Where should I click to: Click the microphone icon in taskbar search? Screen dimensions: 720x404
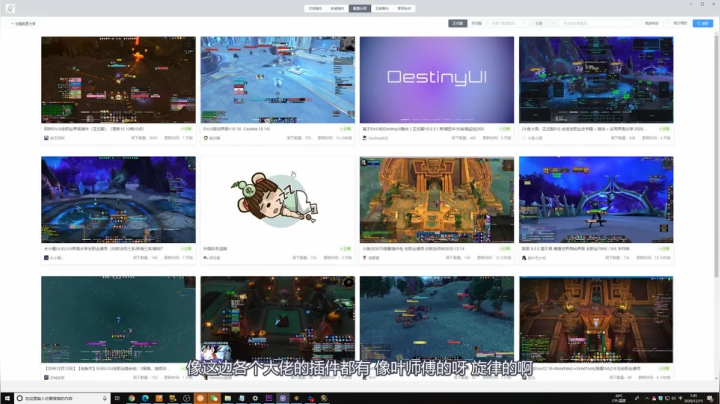point(105,398)
